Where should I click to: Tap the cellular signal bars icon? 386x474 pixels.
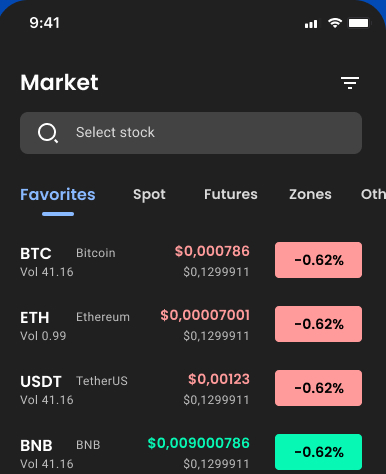(311, 24)
